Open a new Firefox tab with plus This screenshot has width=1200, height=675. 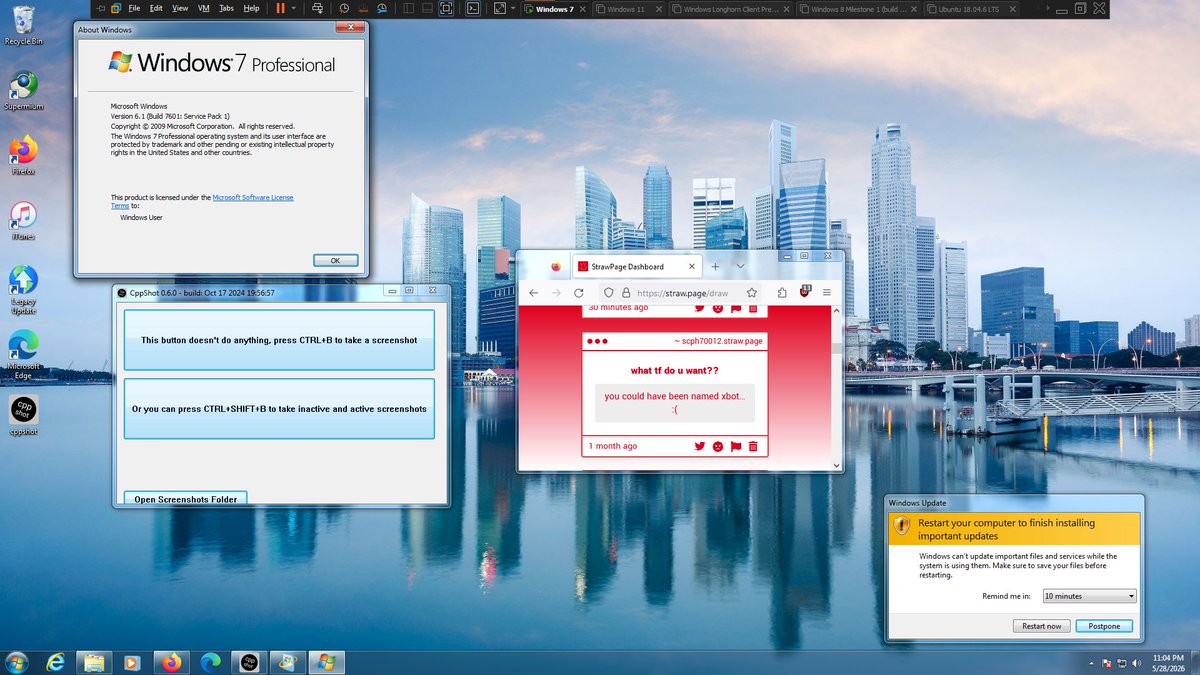715,266
